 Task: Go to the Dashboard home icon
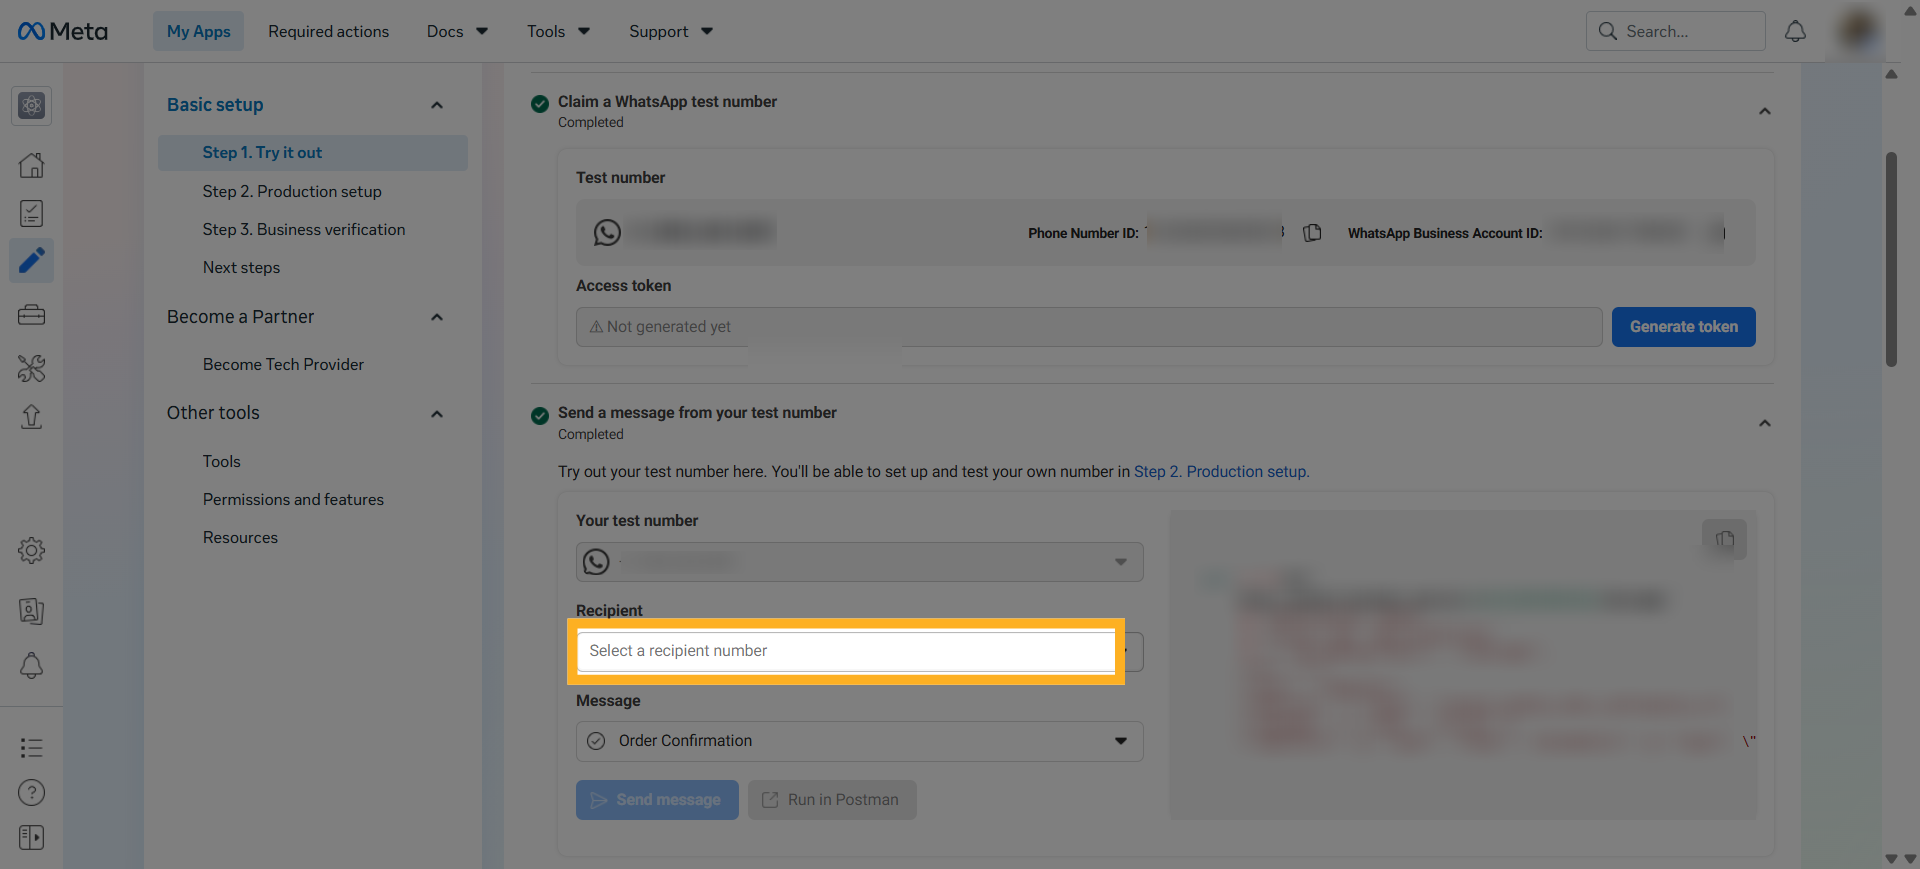[x=32, y=165]
